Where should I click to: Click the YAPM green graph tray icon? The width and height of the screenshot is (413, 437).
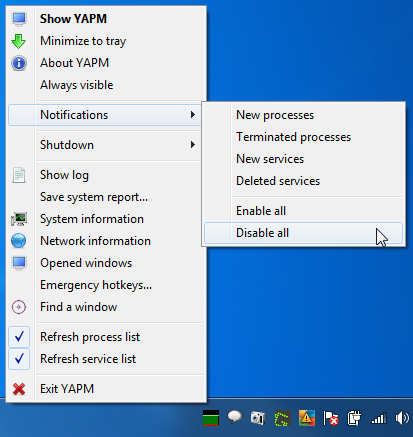[211, 418]
